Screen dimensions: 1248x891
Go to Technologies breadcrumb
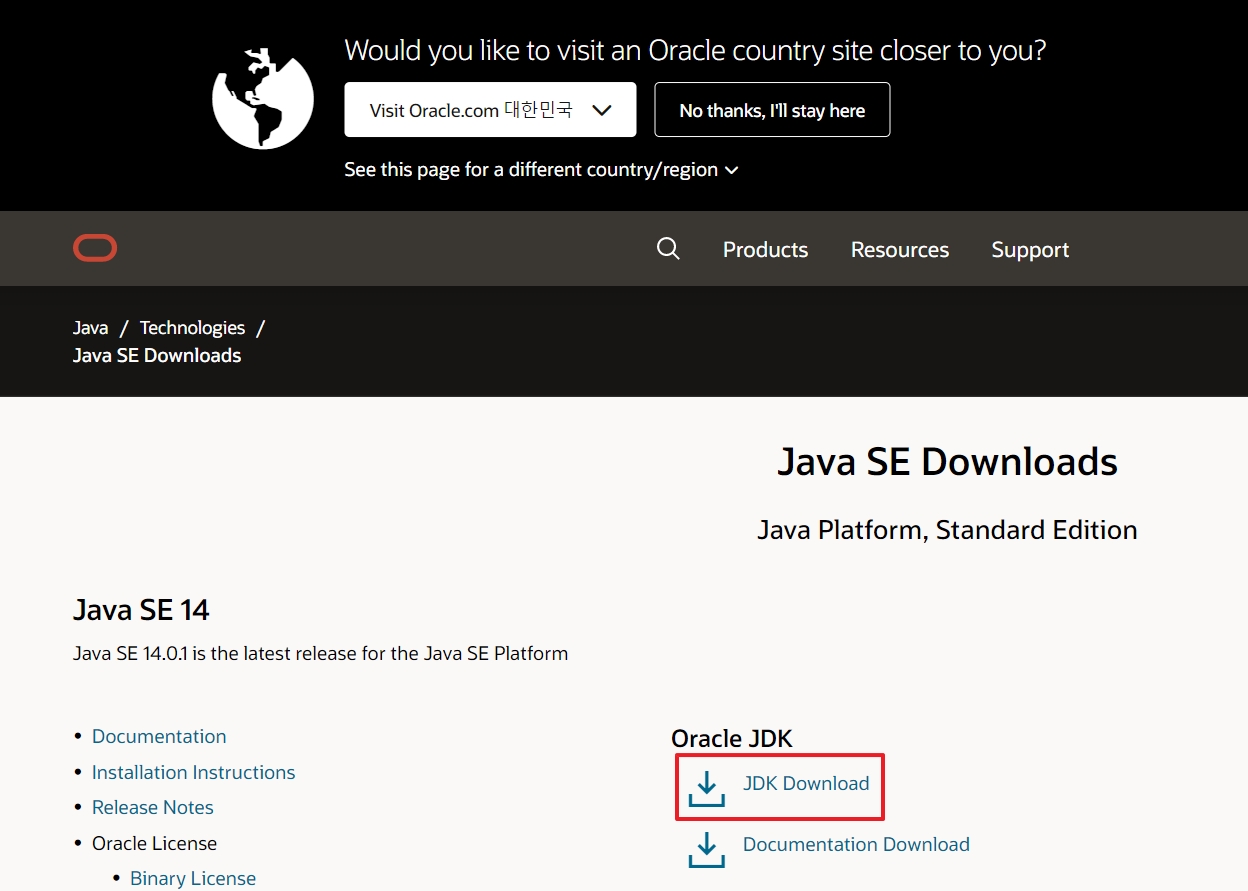(192, 328)
